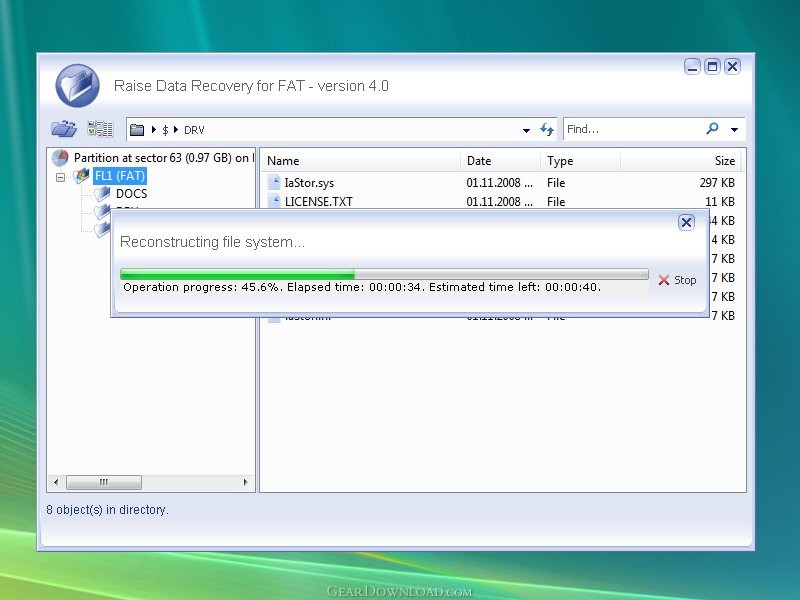The width and height of the screenshot is (800, 600).
Task: Click the tree horizontal scrollbar thumb
Action: pos(104,482)
